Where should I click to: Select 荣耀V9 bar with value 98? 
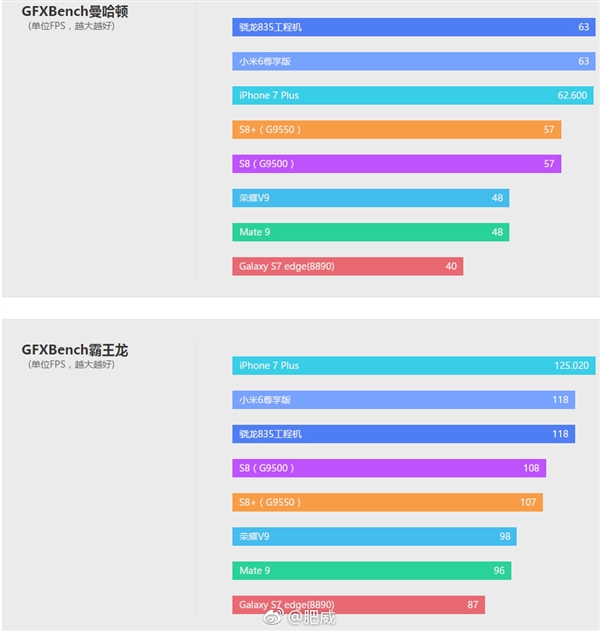pyautogui.click(x=374, y=536)
